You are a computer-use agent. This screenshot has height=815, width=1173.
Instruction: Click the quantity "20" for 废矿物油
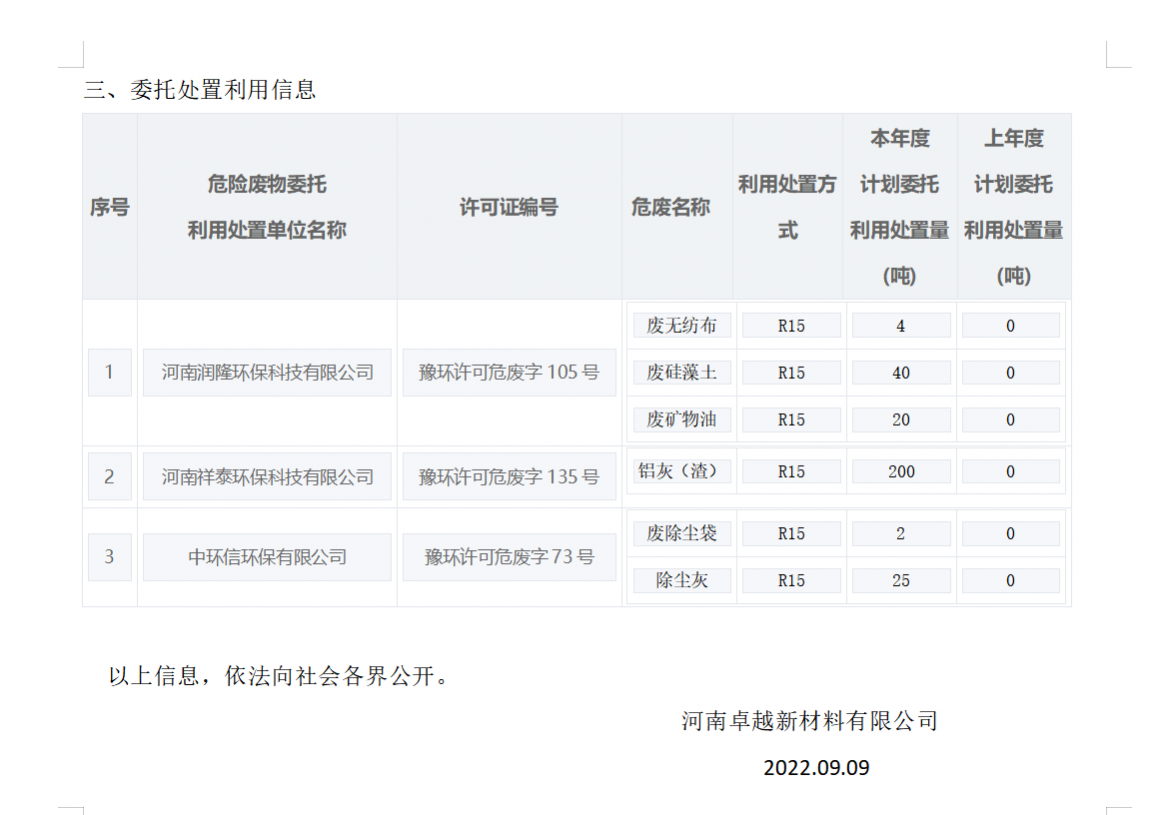point(901,420)
